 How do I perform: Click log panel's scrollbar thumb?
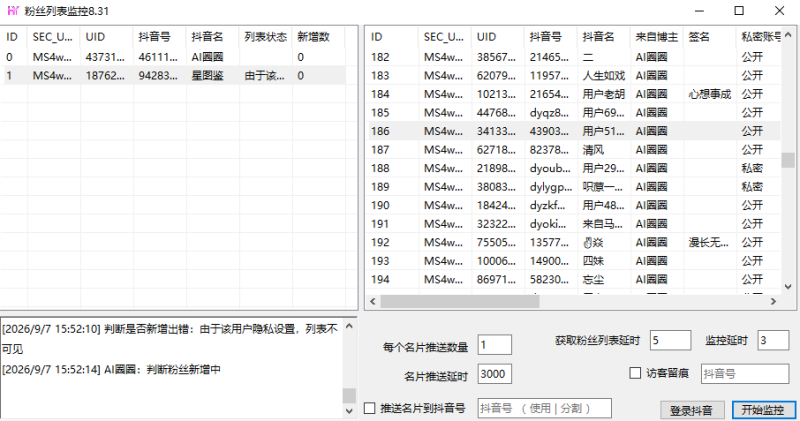349,395
